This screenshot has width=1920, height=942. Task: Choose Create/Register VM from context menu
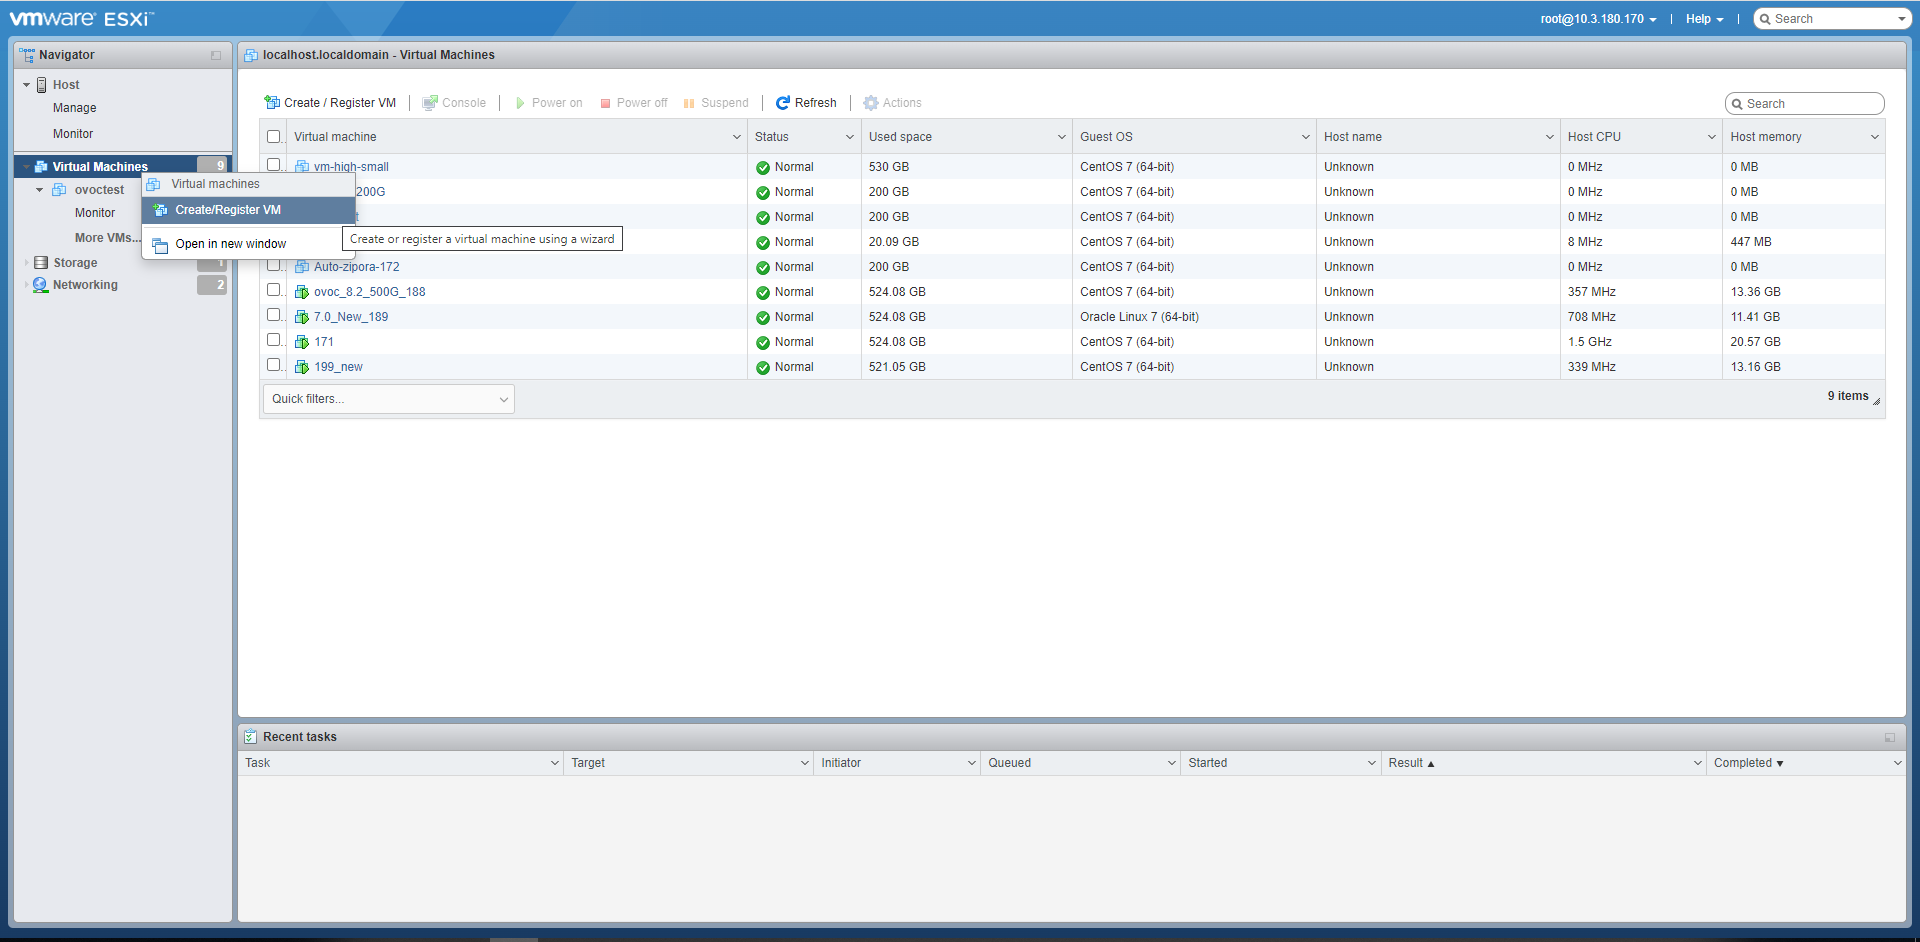(228, 210)
